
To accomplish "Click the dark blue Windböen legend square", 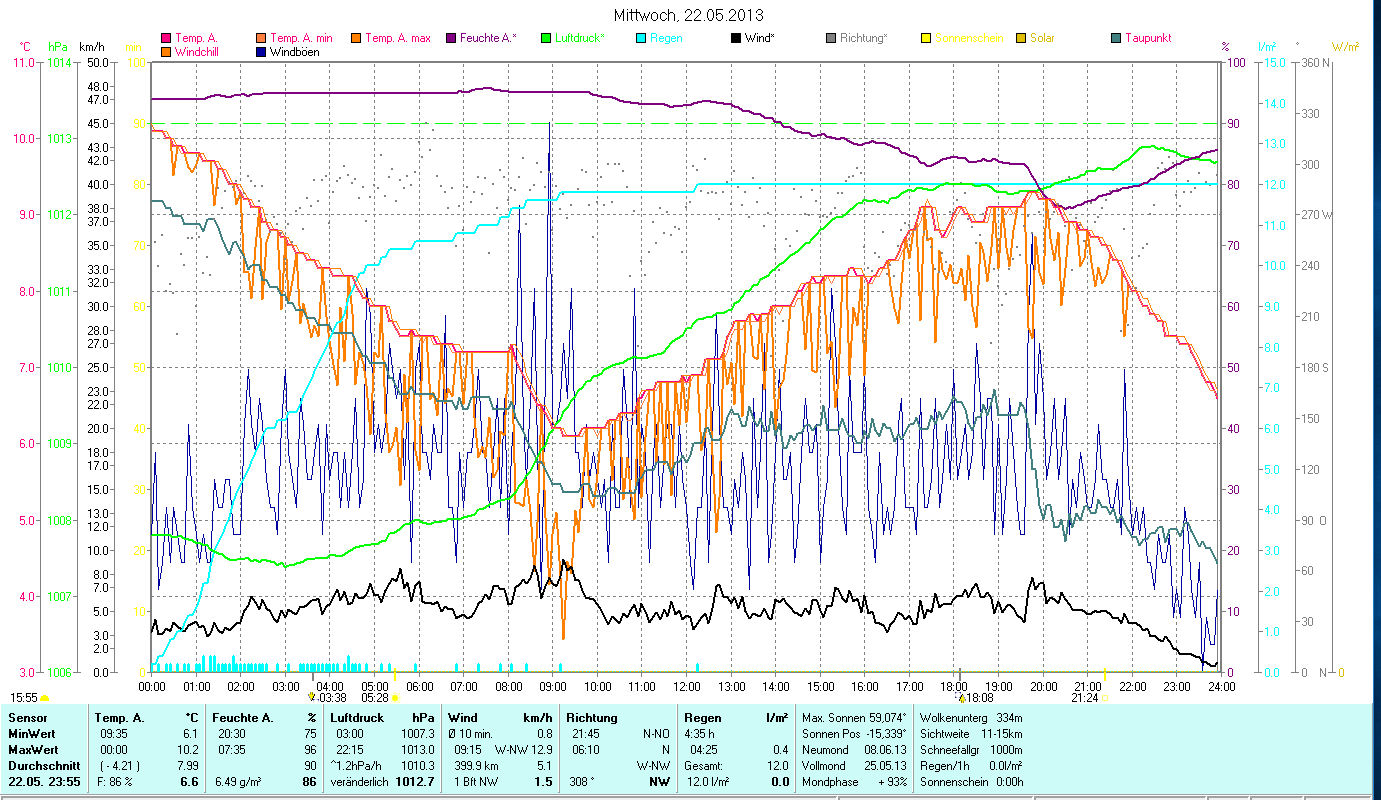I will (x=262, y=52).
